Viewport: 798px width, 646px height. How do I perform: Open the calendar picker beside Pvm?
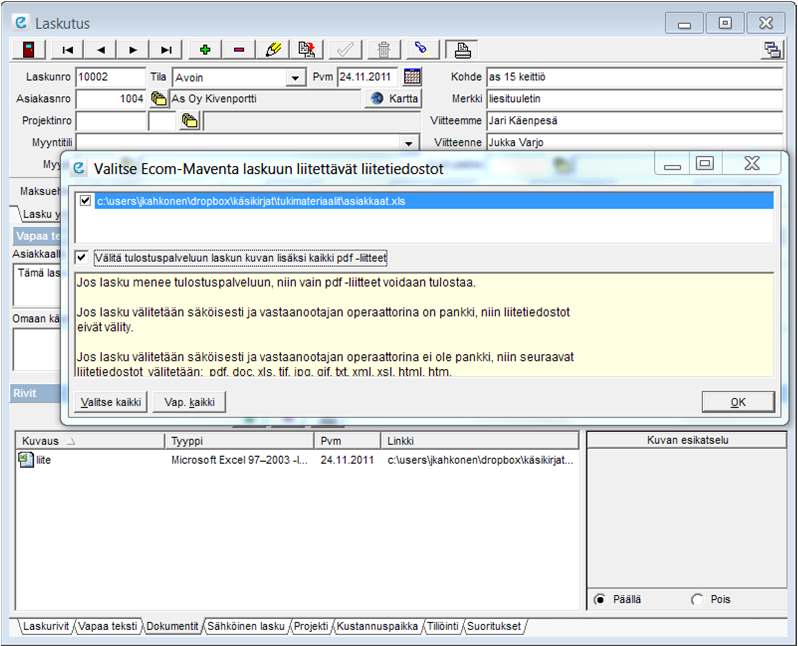412,77
